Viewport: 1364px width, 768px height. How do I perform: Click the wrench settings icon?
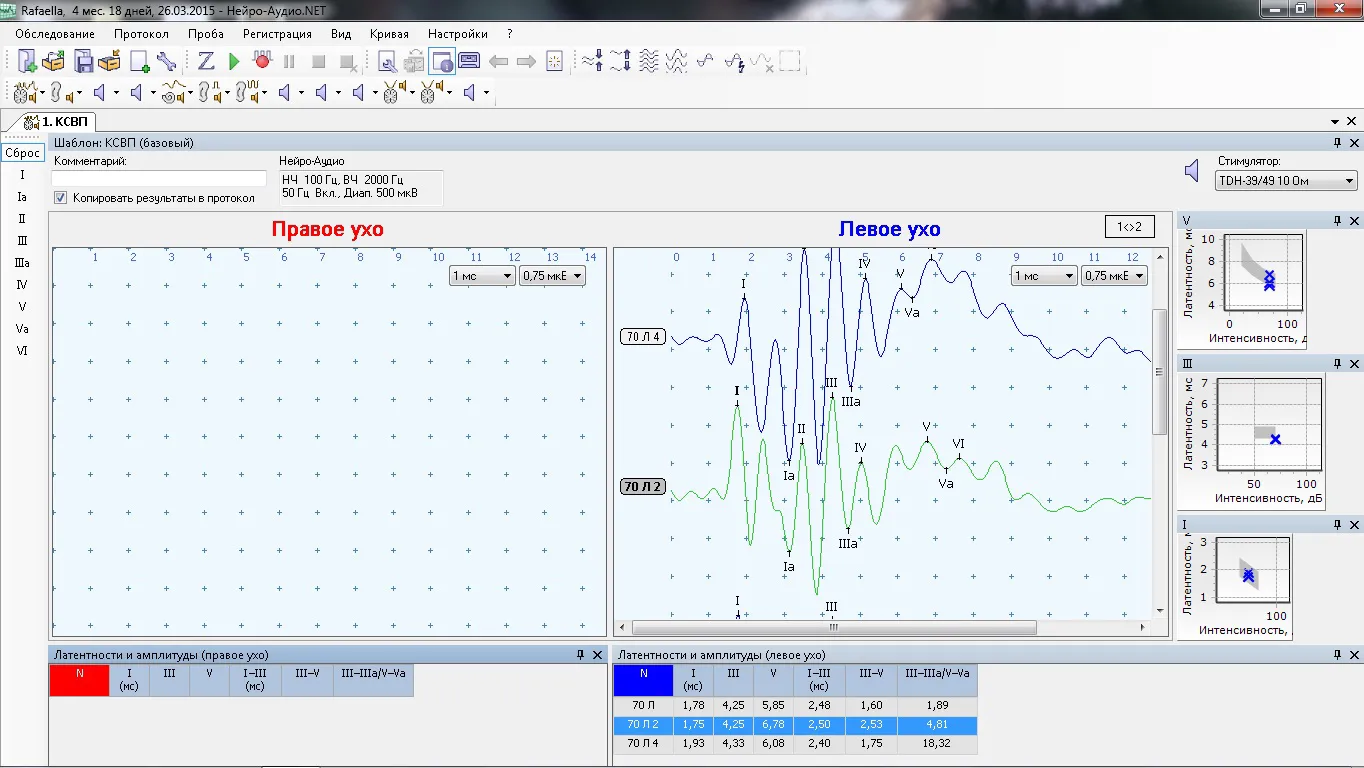click(x=166, y=62)
